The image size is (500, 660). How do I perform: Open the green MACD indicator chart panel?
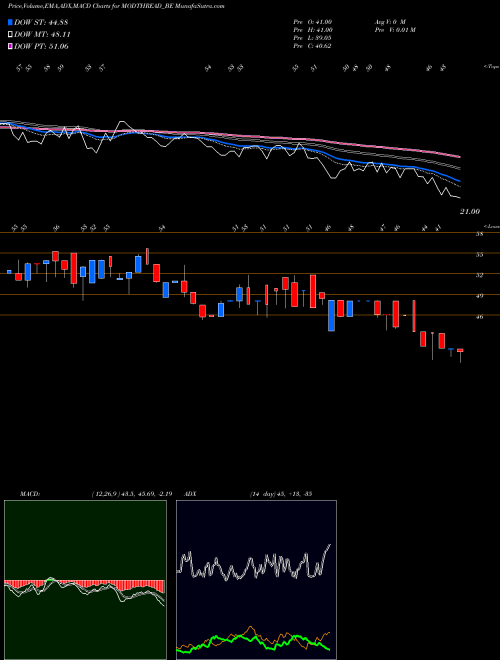point(85,580)
